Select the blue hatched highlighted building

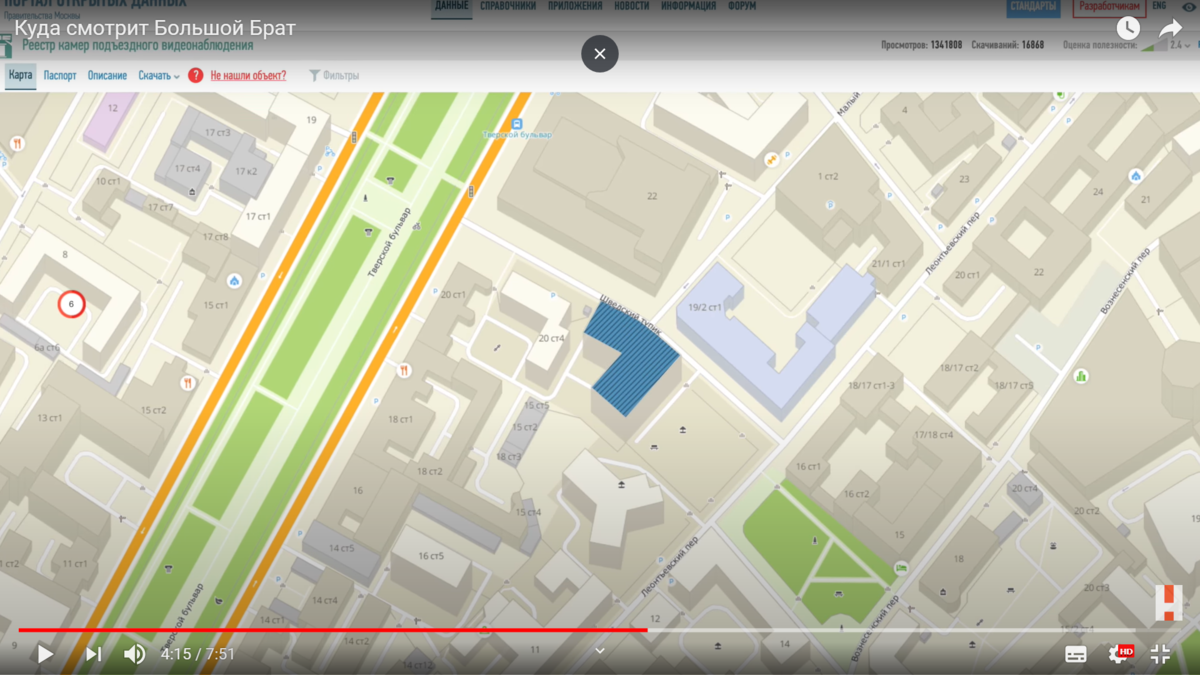coord(630,358)
